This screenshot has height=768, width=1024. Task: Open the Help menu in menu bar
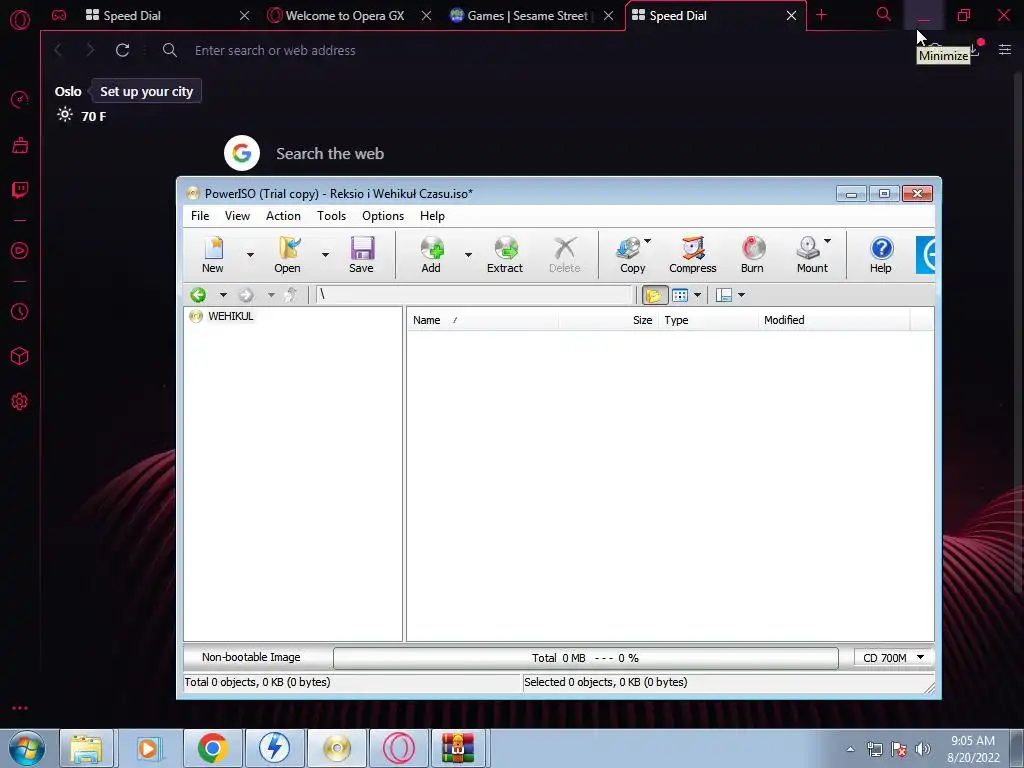coord(432,216)
